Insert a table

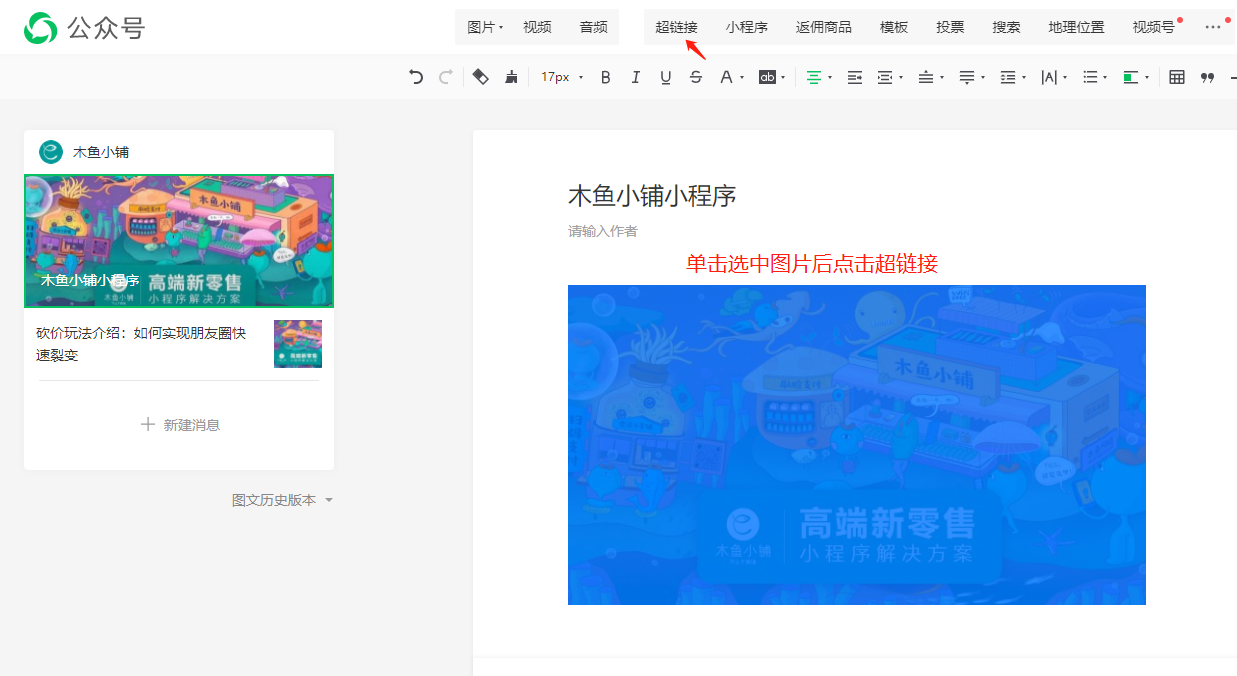[x=1177, y=77]
